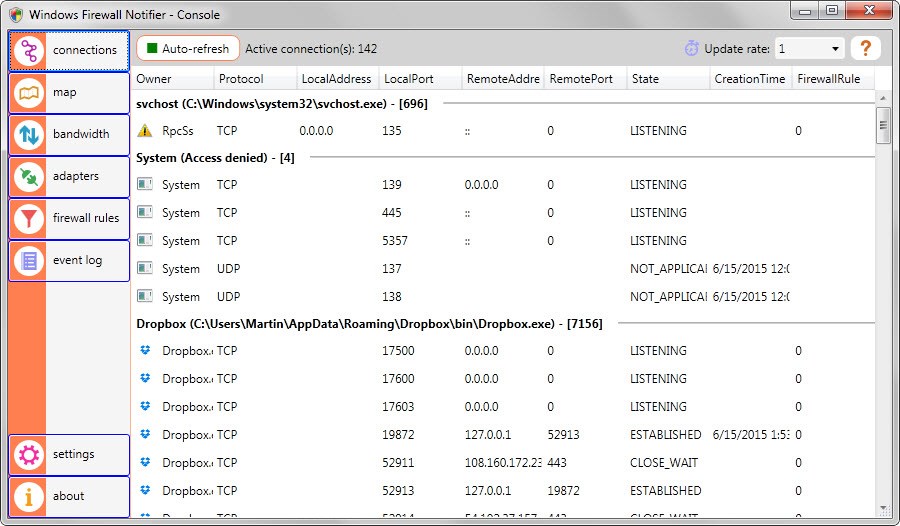This screenshot has height=526, width=900.
Task: Click the shield icon in the title bar
Action: pyautogui.click(x=16, y=14)
